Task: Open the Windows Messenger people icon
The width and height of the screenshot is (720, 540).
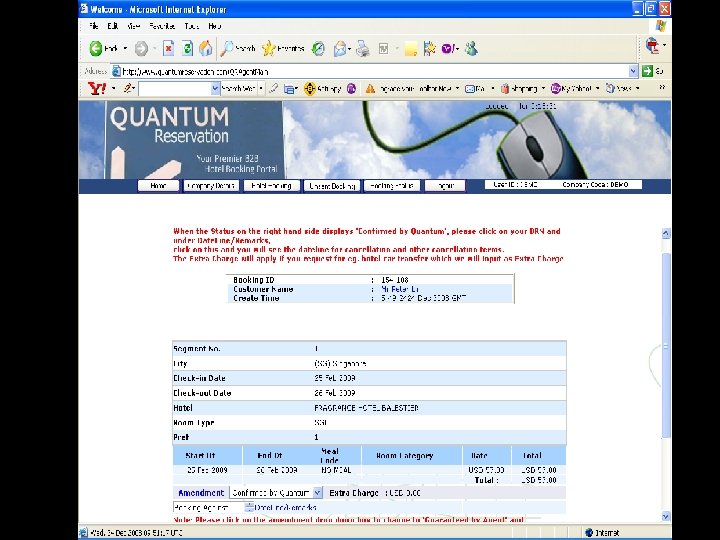Action: [471, 48]
